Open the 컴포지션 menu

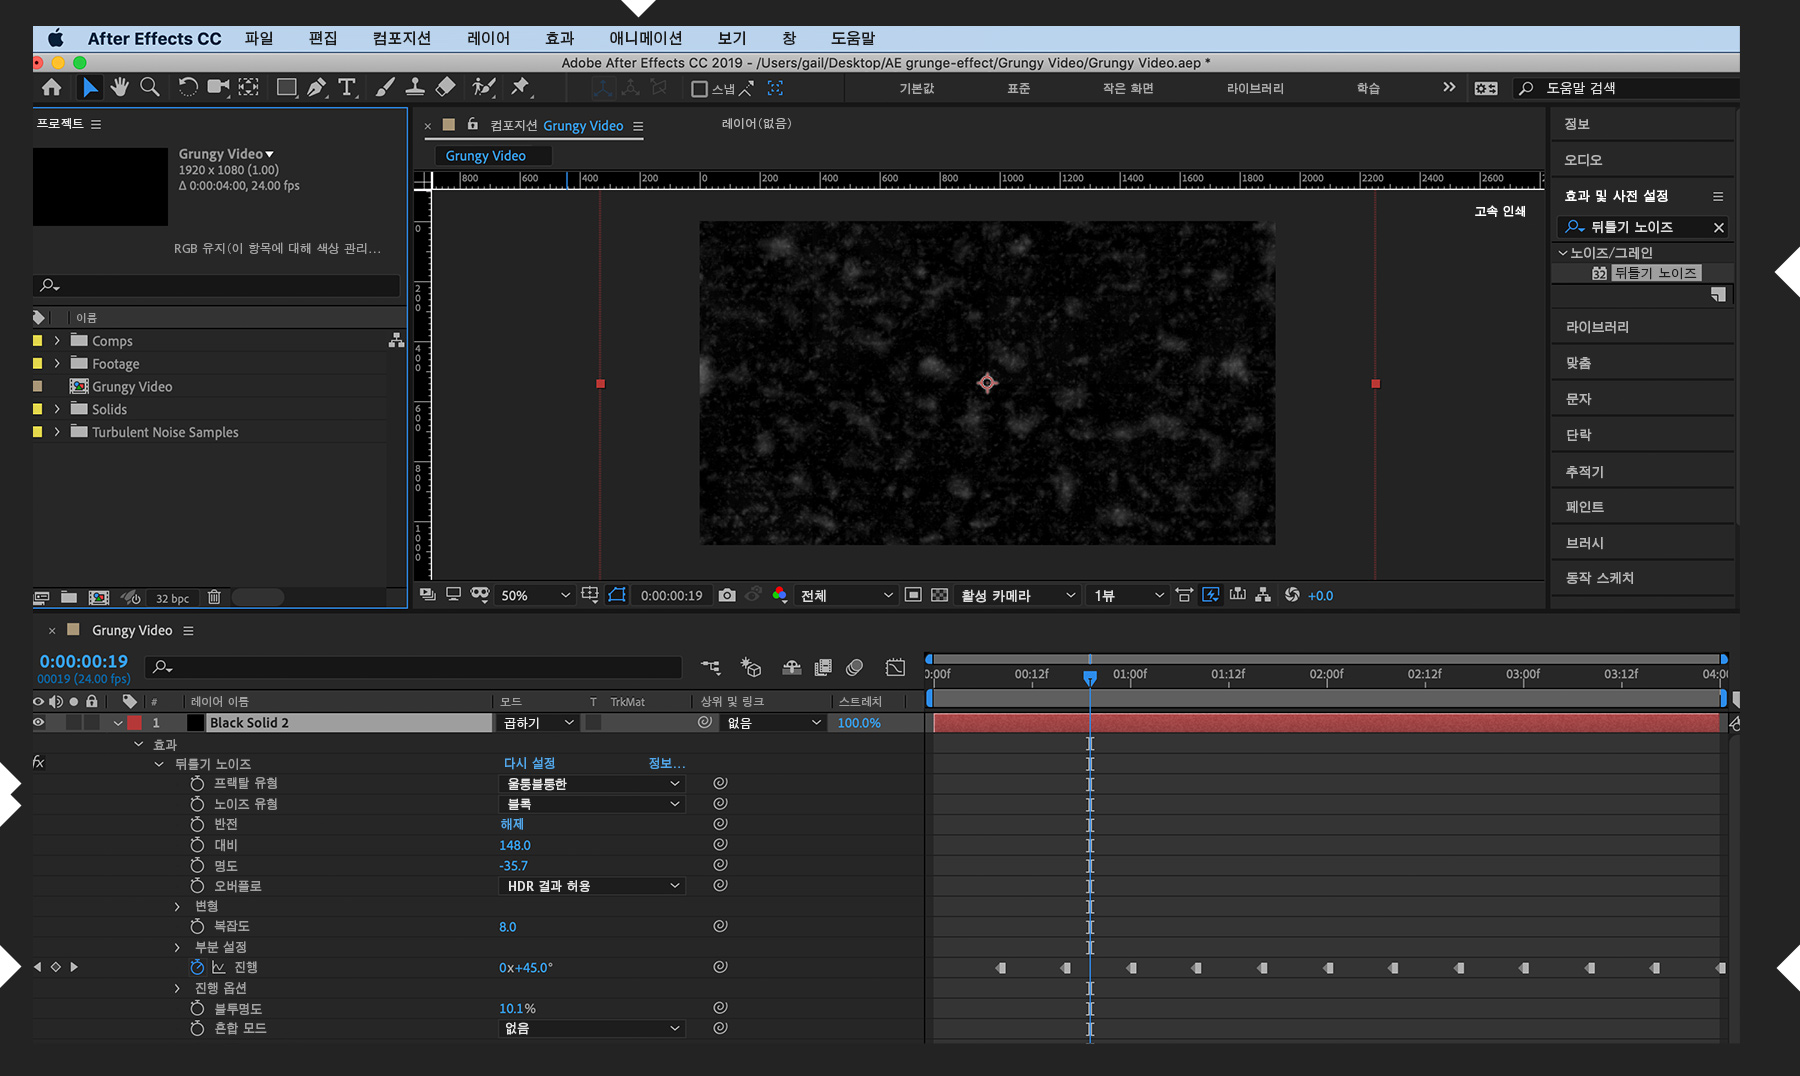coord(401,38)
